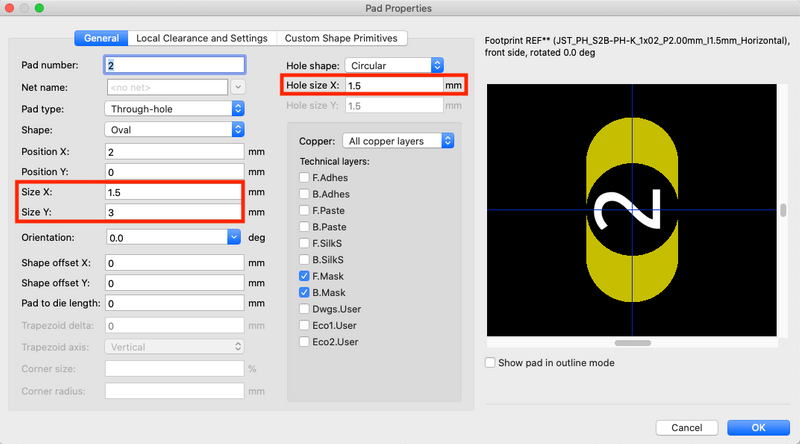Click the Hole size X field

393,86
